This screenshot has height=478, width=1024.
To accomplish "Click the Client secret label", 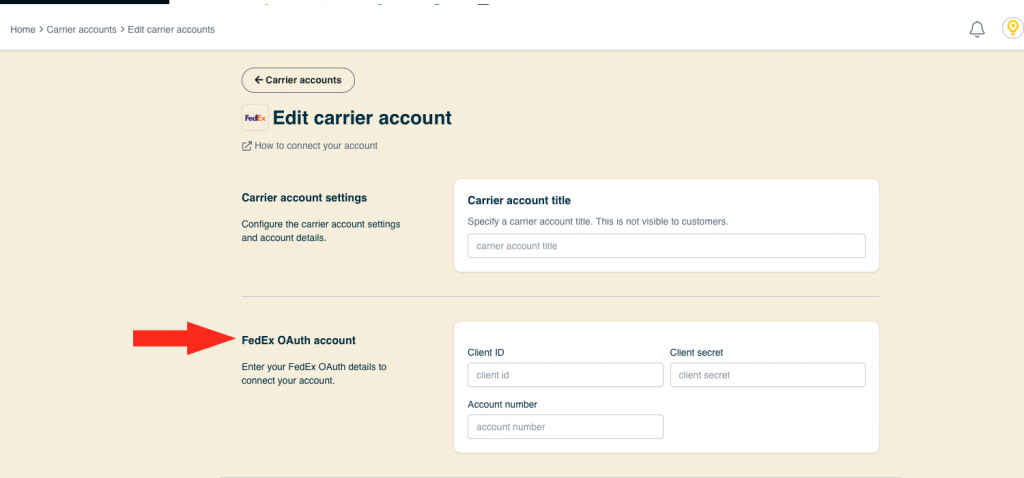I will coord(697,353).
